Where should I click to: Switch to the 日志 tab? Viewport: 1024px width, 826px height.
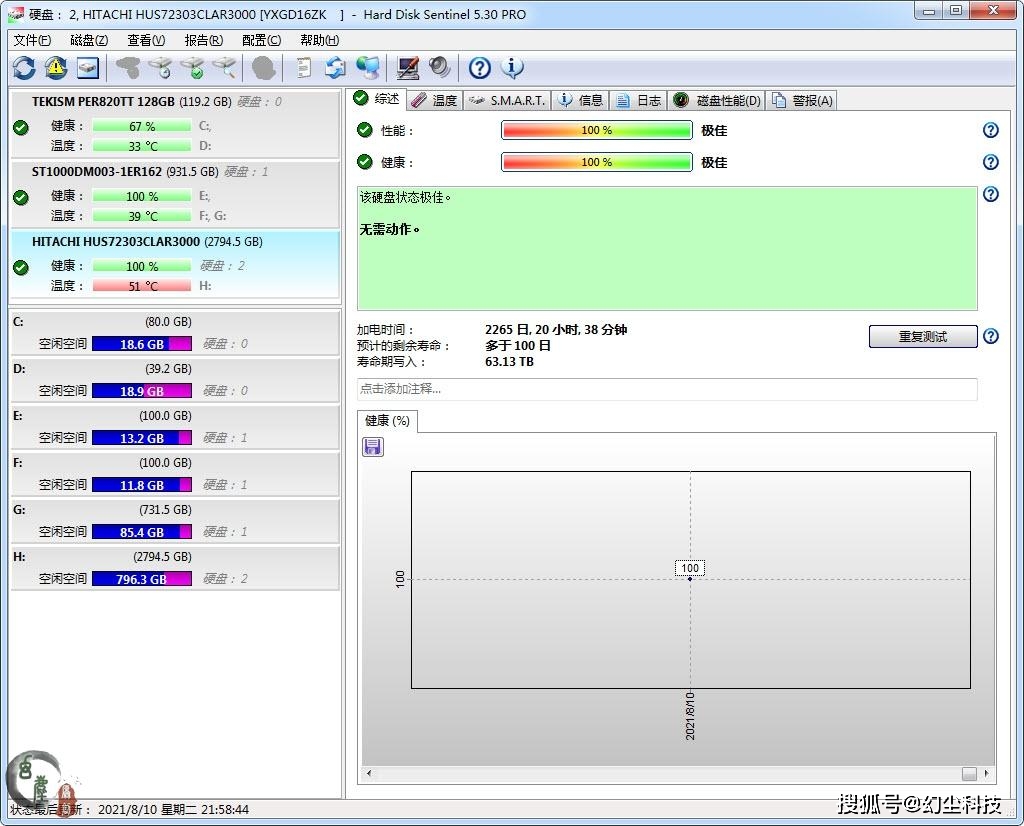tap(639, 101)
